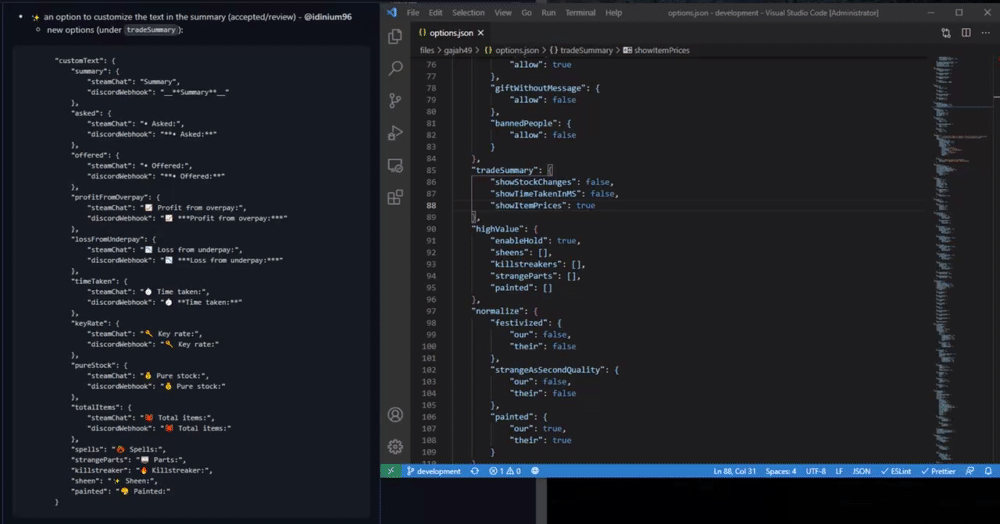
Task: Change the UTF-8 file encoding
Action: click(816, 471)
